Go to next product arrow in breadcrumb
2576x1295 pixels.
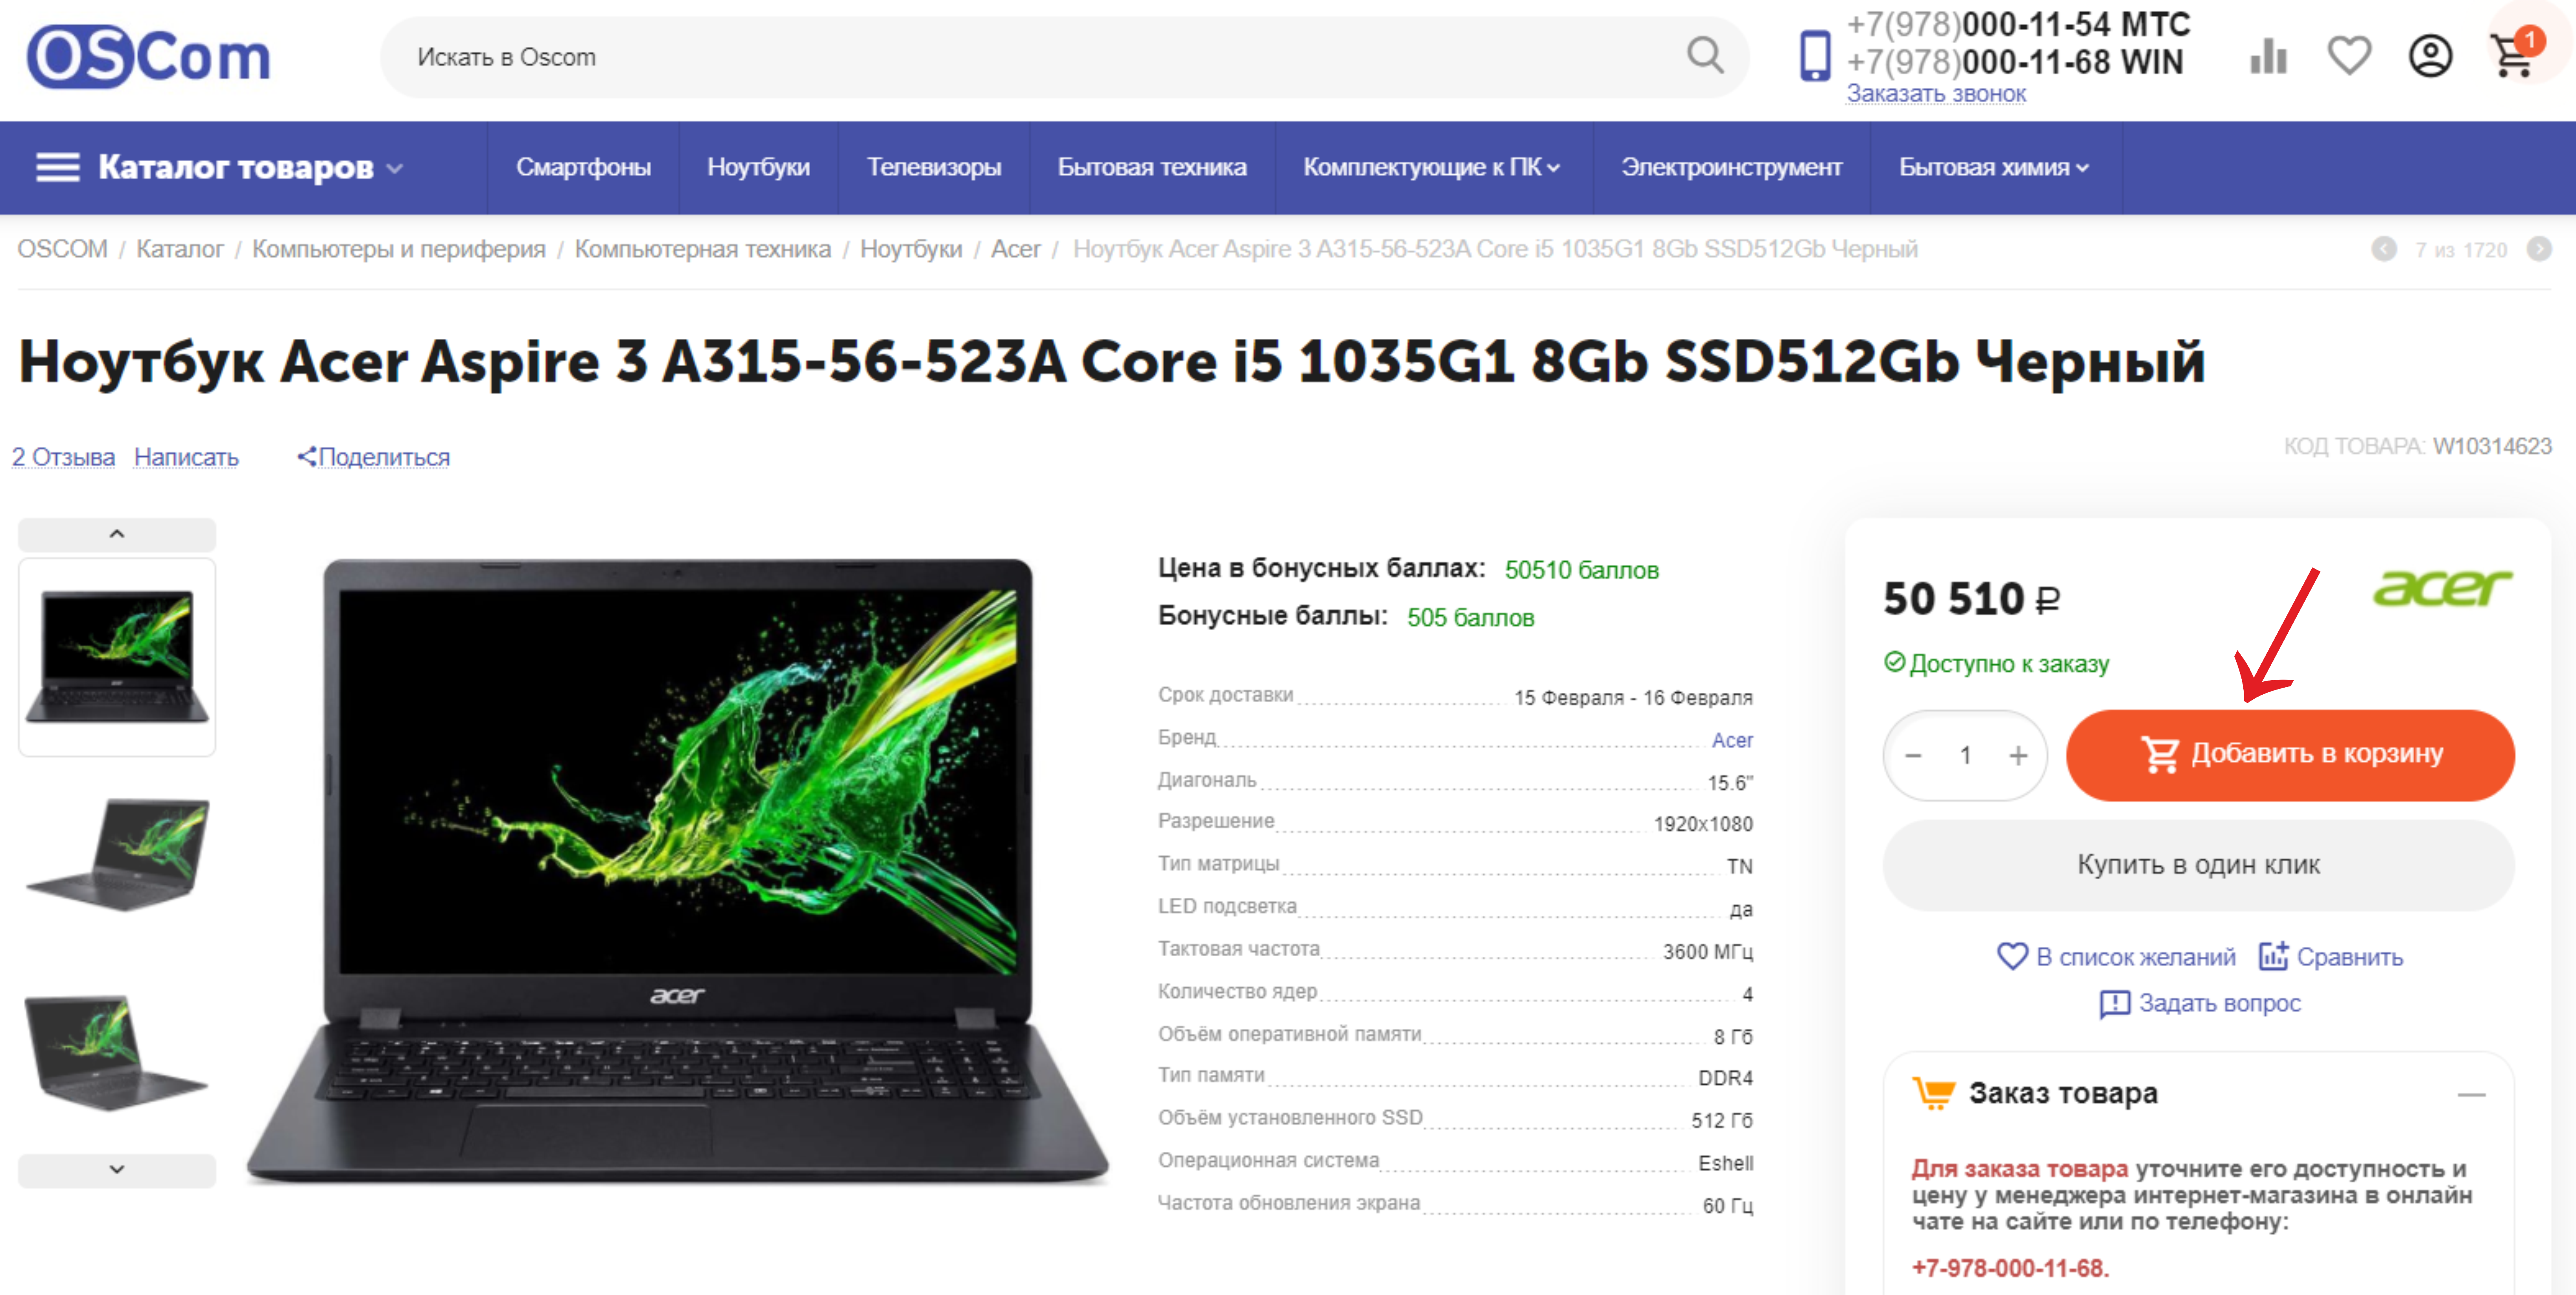(2539, 249)
